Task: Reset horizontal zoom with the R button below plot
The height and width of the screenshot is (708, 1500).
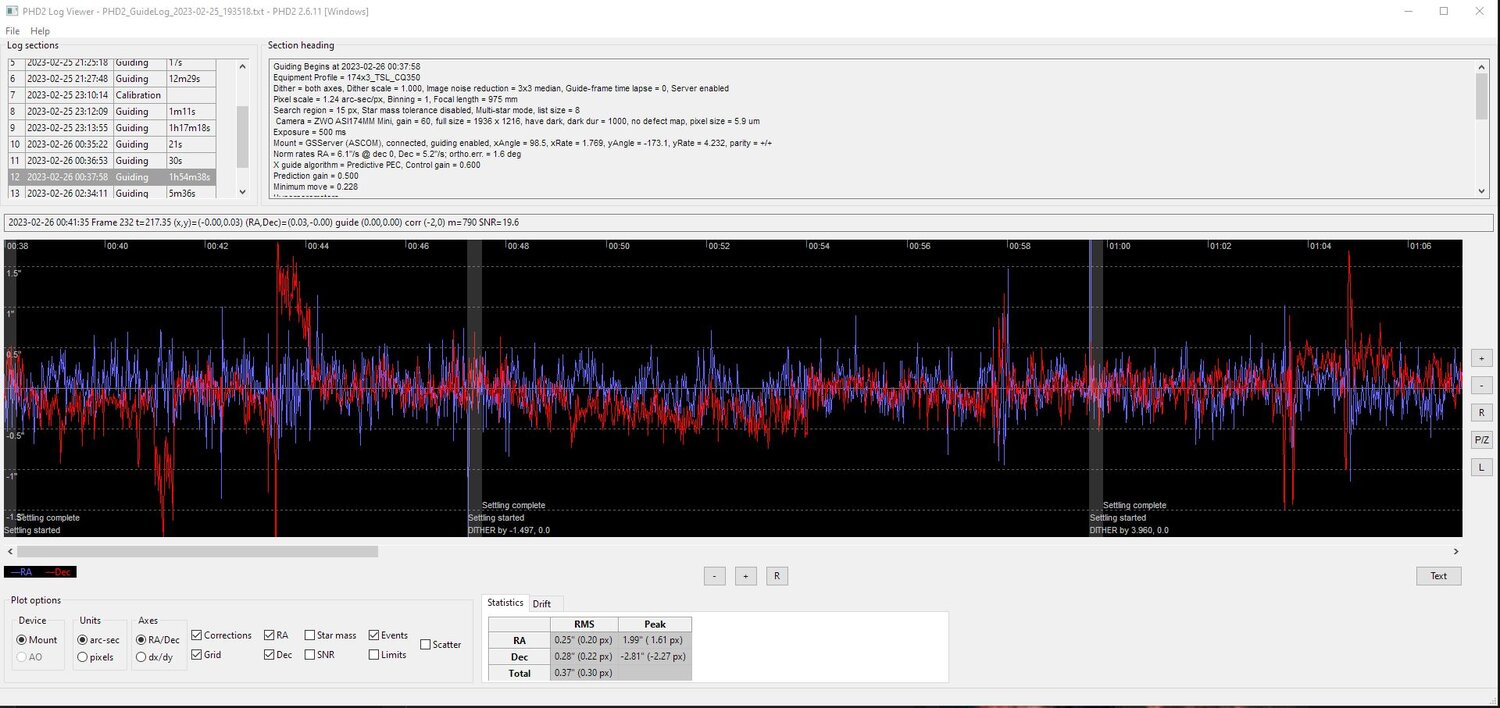Action: 777,575
